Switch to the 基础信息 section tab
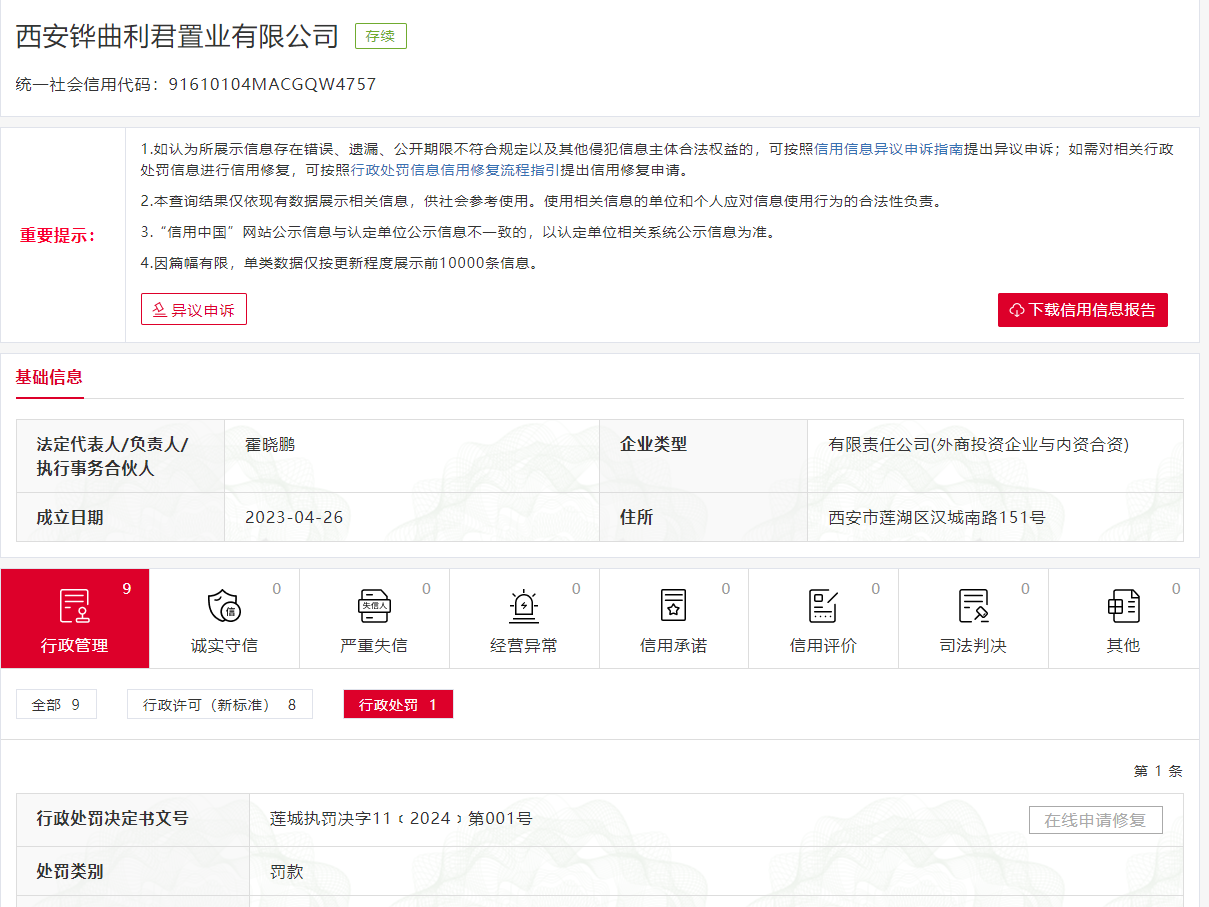Image resolution: width=1209 pixels, height=907 pixels. click(x=49, y=377)
